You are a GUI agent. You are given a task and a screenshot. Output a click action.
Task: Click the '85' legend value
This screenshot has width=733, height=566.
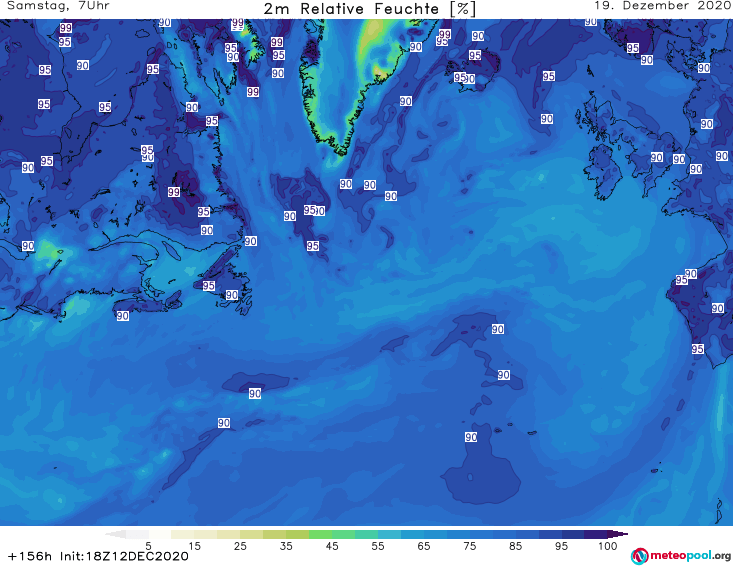click(x=515, y=546)
